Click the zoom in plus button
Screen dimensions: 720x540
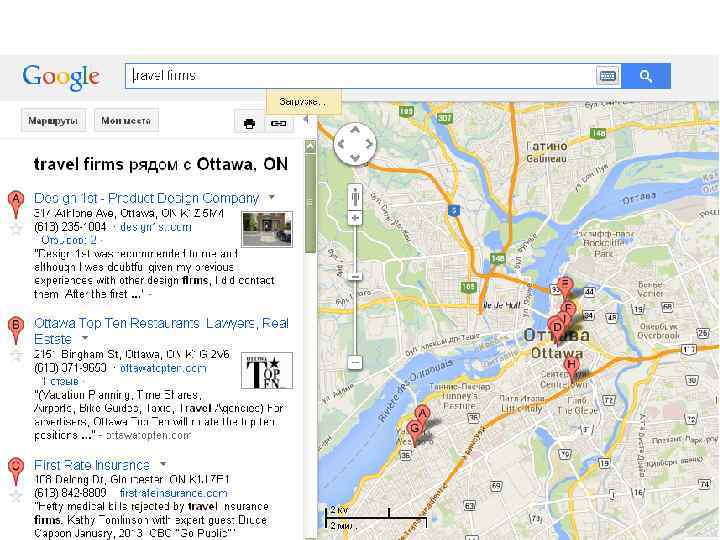(x=355, y=218)
